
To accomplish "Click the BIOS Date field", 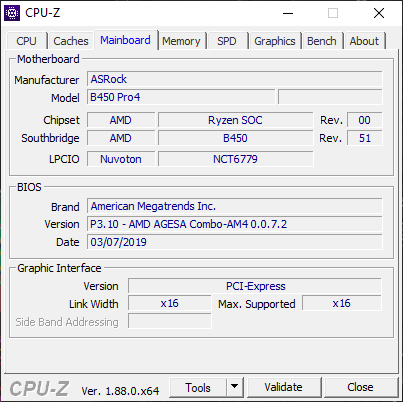I will pos(235,242).
